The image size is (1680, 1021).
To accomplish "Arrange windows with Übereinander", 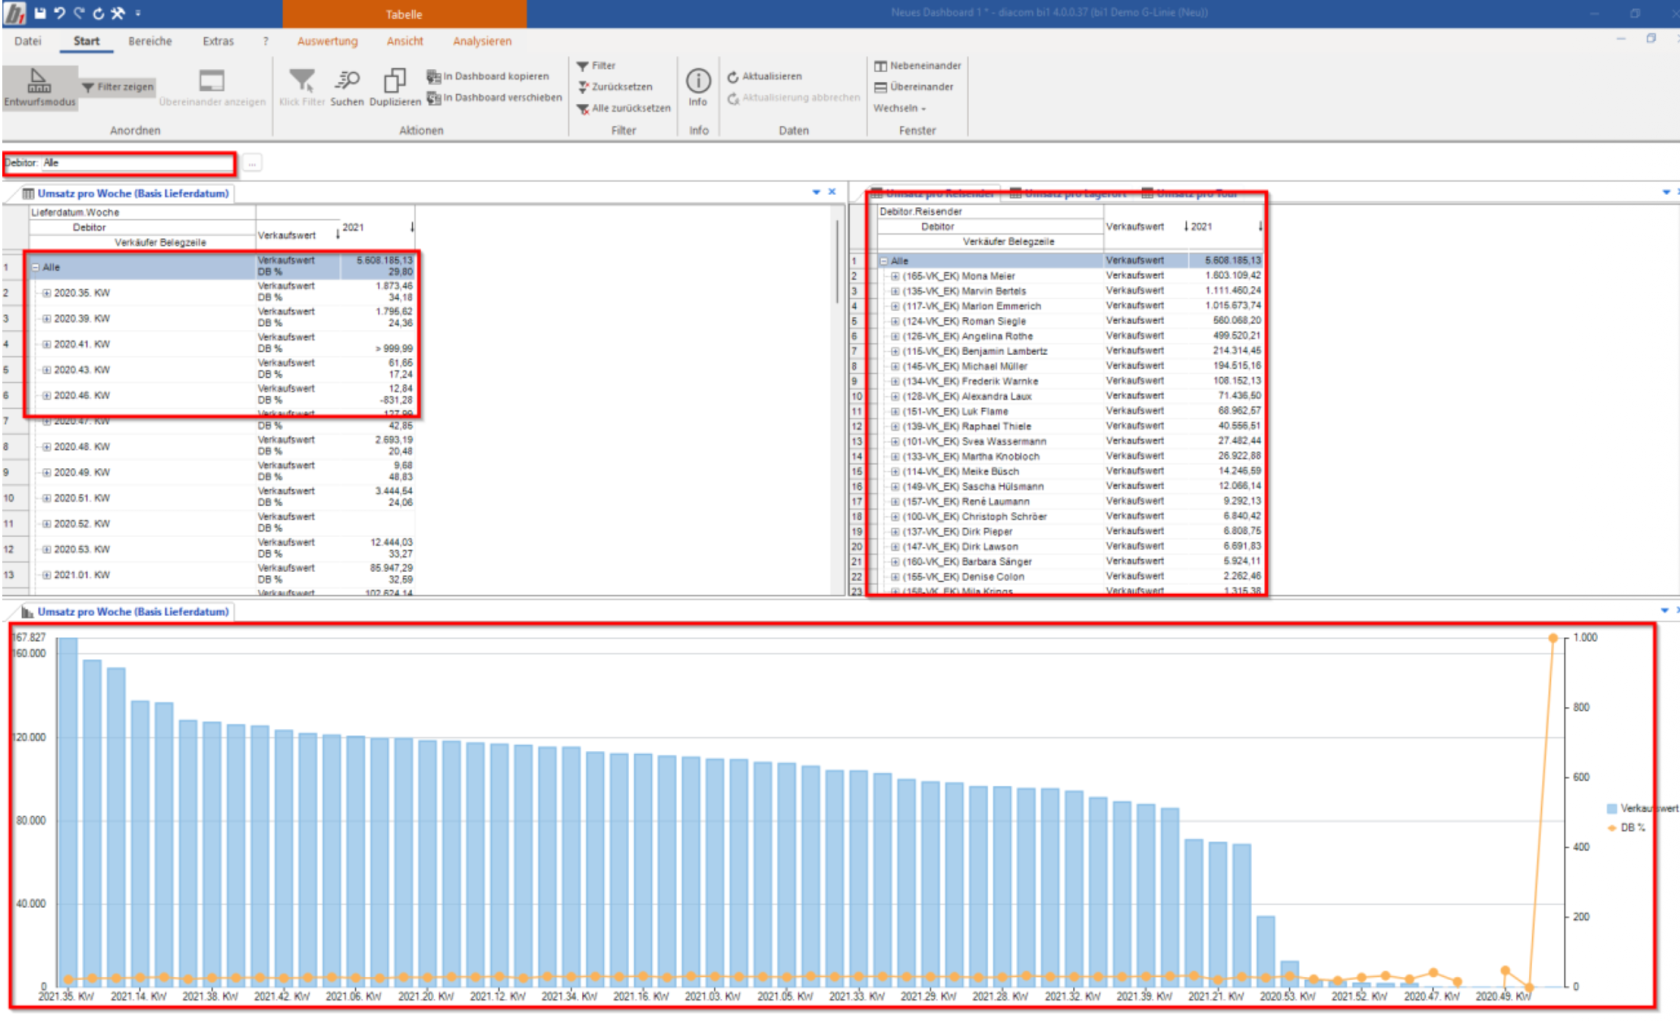I will coord(914,87).
